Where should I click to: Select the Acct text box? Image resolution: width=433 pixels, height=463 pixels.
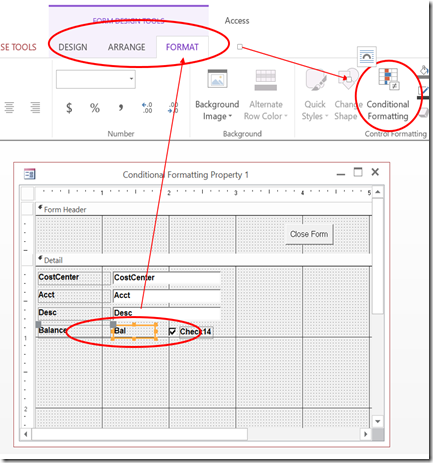pos(167,295)
